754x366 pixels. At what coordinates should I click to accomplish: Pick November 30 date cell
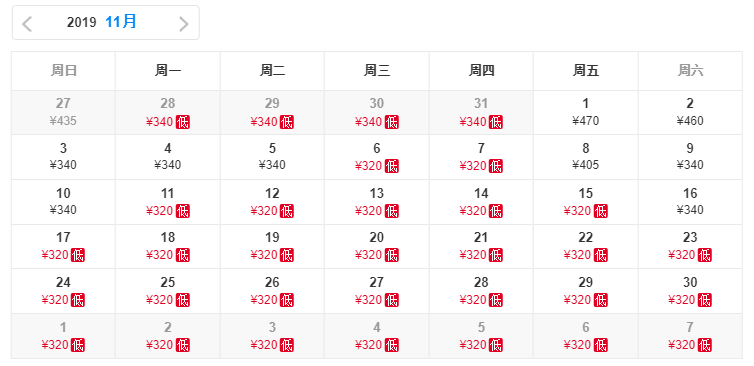[690, 291]
